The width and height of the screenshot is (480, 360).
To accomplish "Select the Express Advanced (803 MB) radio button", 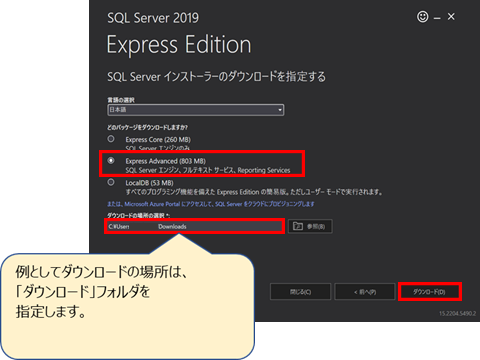I will [111, 161].
